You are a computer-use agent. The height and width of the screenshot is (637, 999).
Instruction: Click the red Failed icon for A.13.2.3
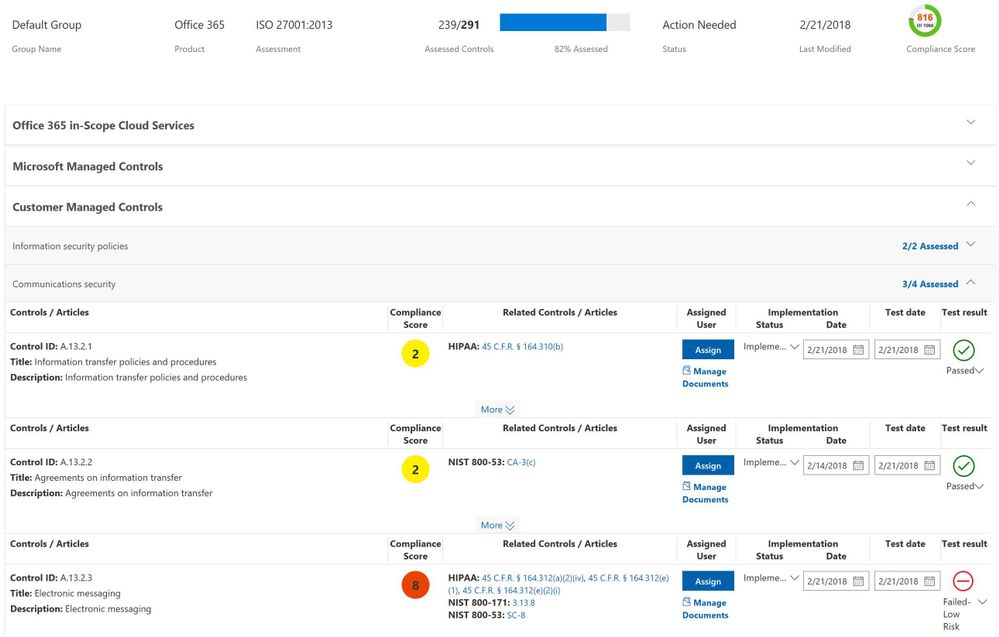click(963, 581)
